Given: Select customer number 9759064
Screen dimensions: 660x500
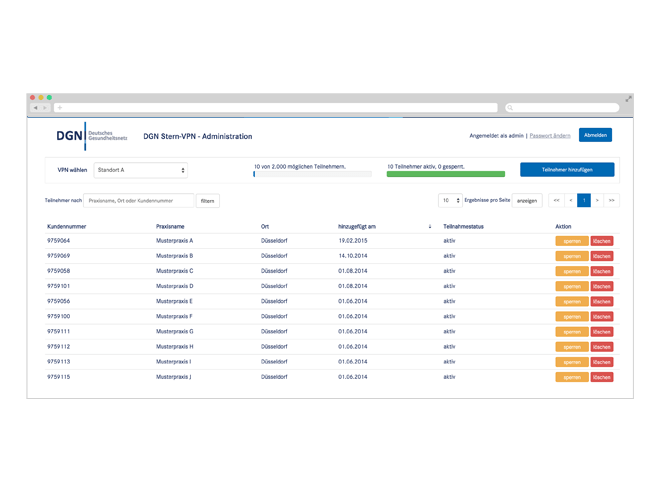Looking at the screenshot, I should (59, 241).
